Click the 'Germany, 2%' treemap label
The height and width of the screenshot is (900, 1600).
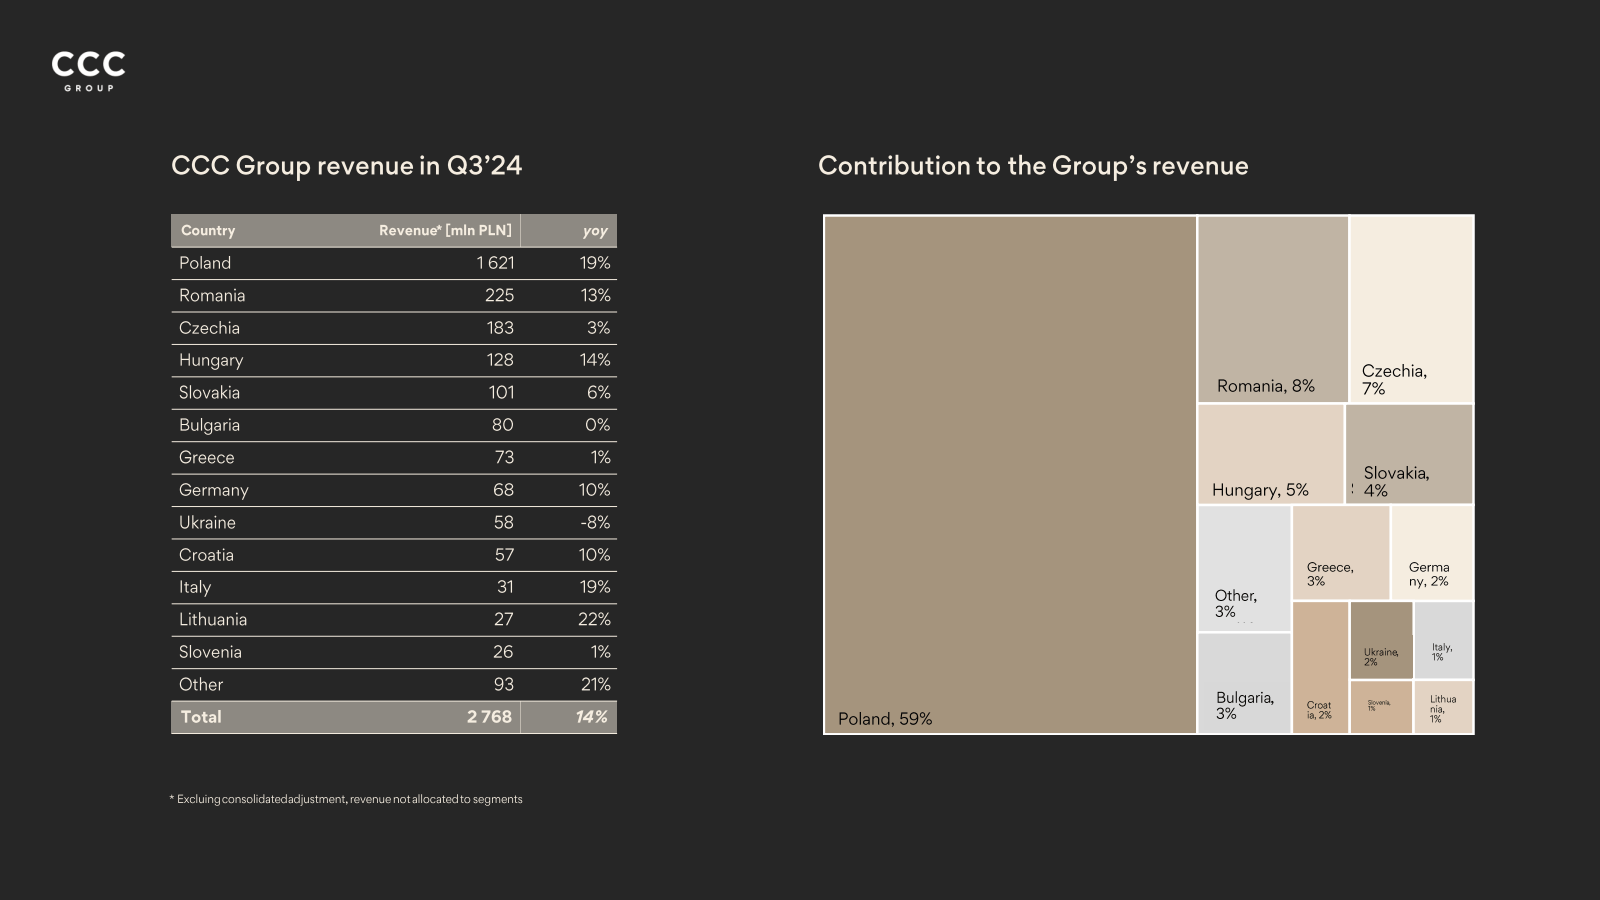[1429, 574]
